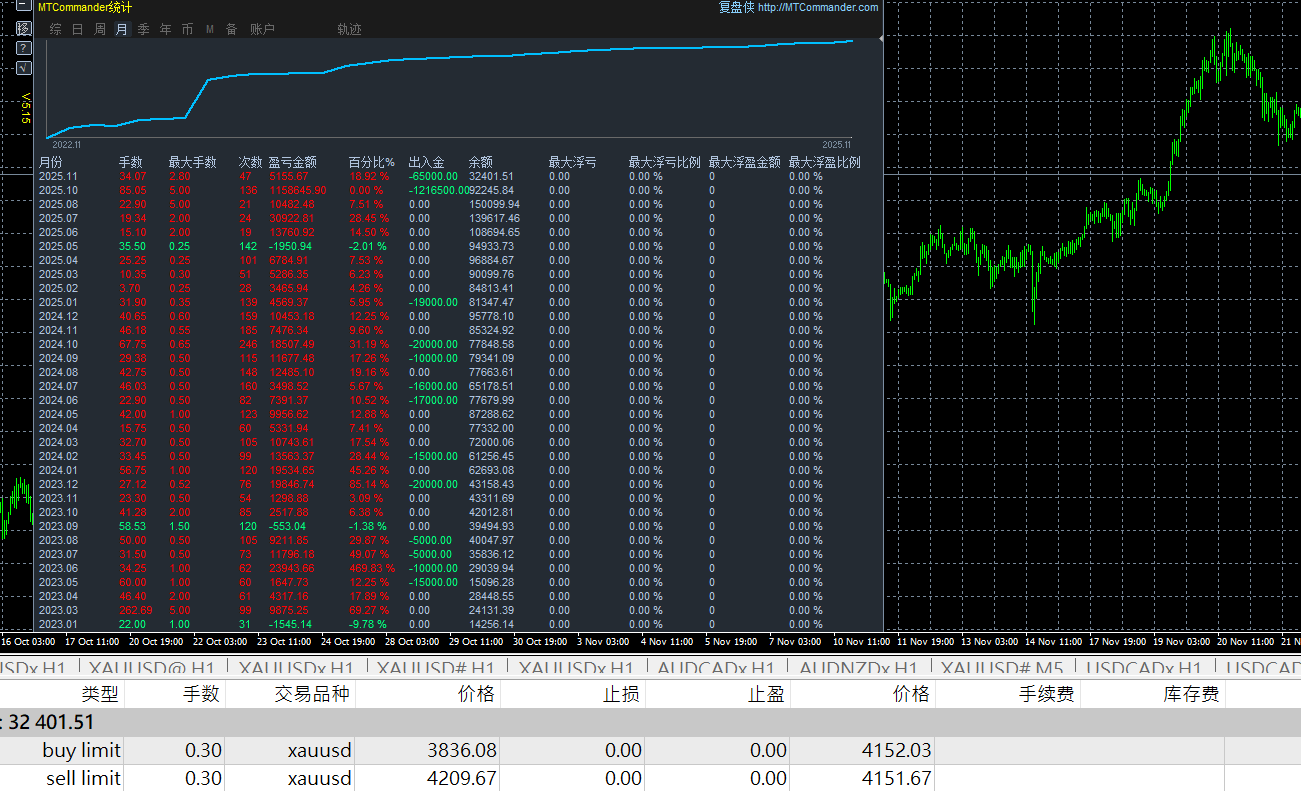
Task: Click the 2025.10 month row label
Action: [58, 190]
